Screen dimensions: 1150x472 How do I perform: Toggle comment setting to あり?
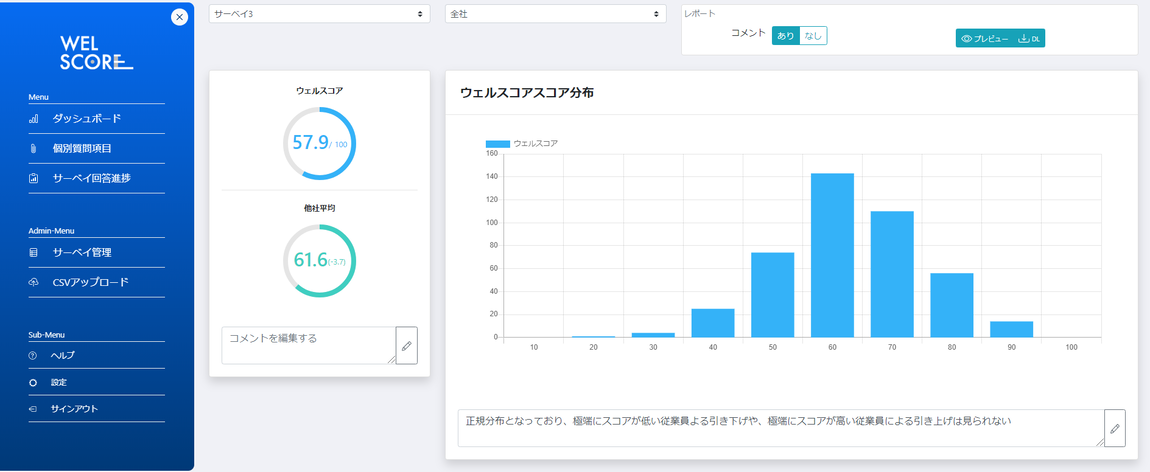tap(785, 36)
